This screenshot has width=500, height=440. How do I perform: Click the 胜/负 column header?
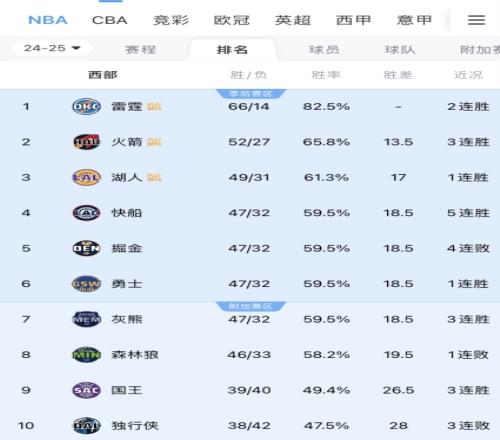[x=248, y=75]
